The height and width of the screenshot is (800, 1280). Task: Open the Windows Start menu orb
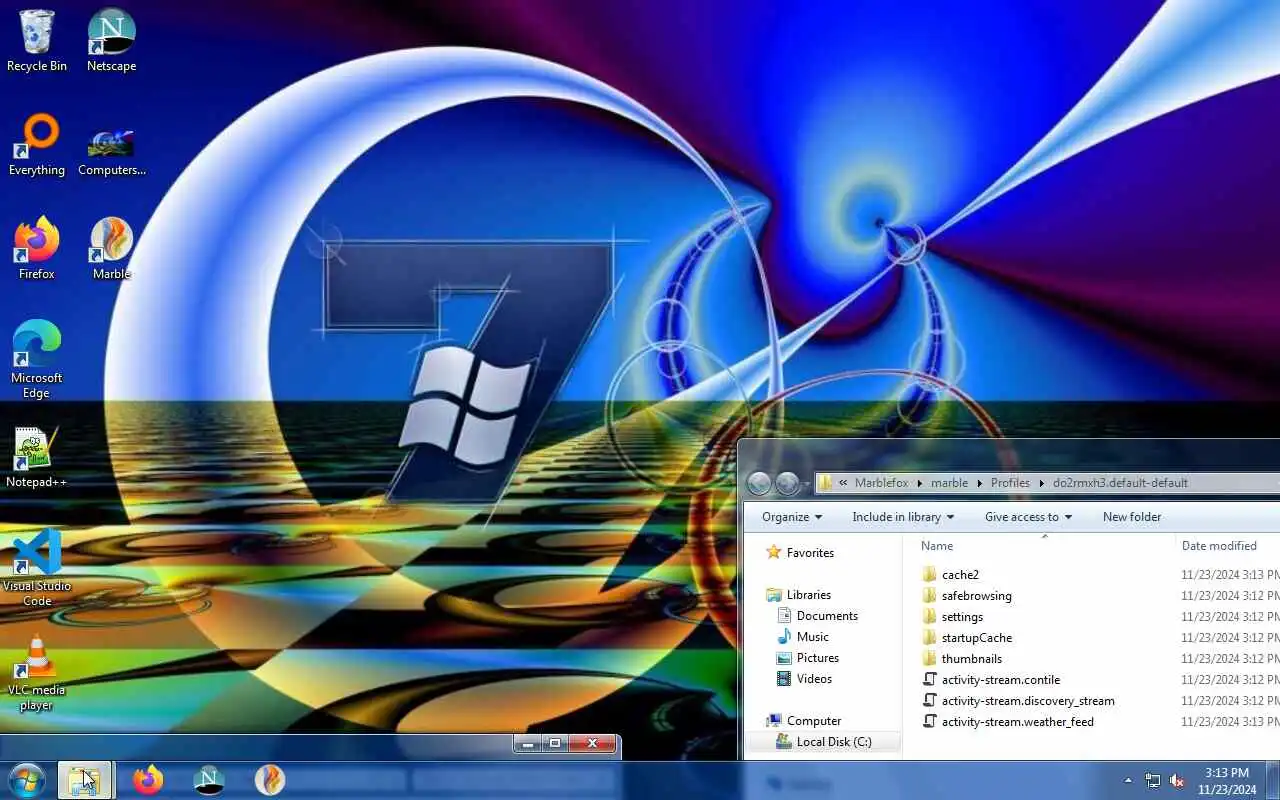click(x=27, y=780)
